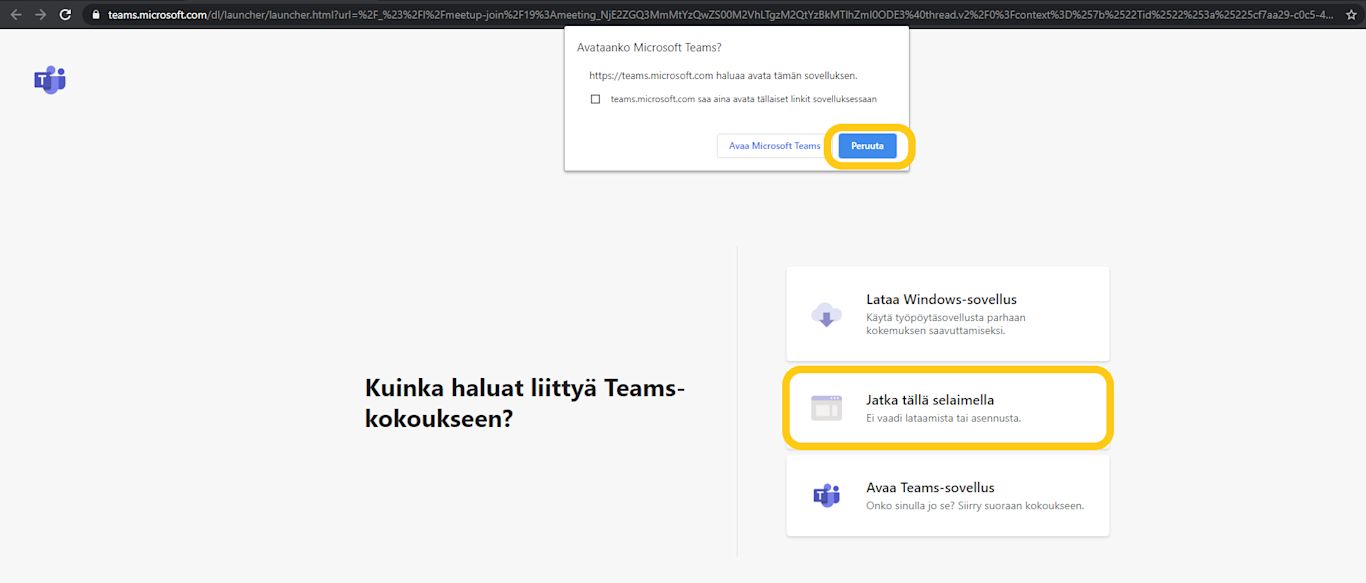Viewport: 1366px width, 583px height.
Task: Choose the Lataa Windows-sovellus option
Action: [947, 314]
